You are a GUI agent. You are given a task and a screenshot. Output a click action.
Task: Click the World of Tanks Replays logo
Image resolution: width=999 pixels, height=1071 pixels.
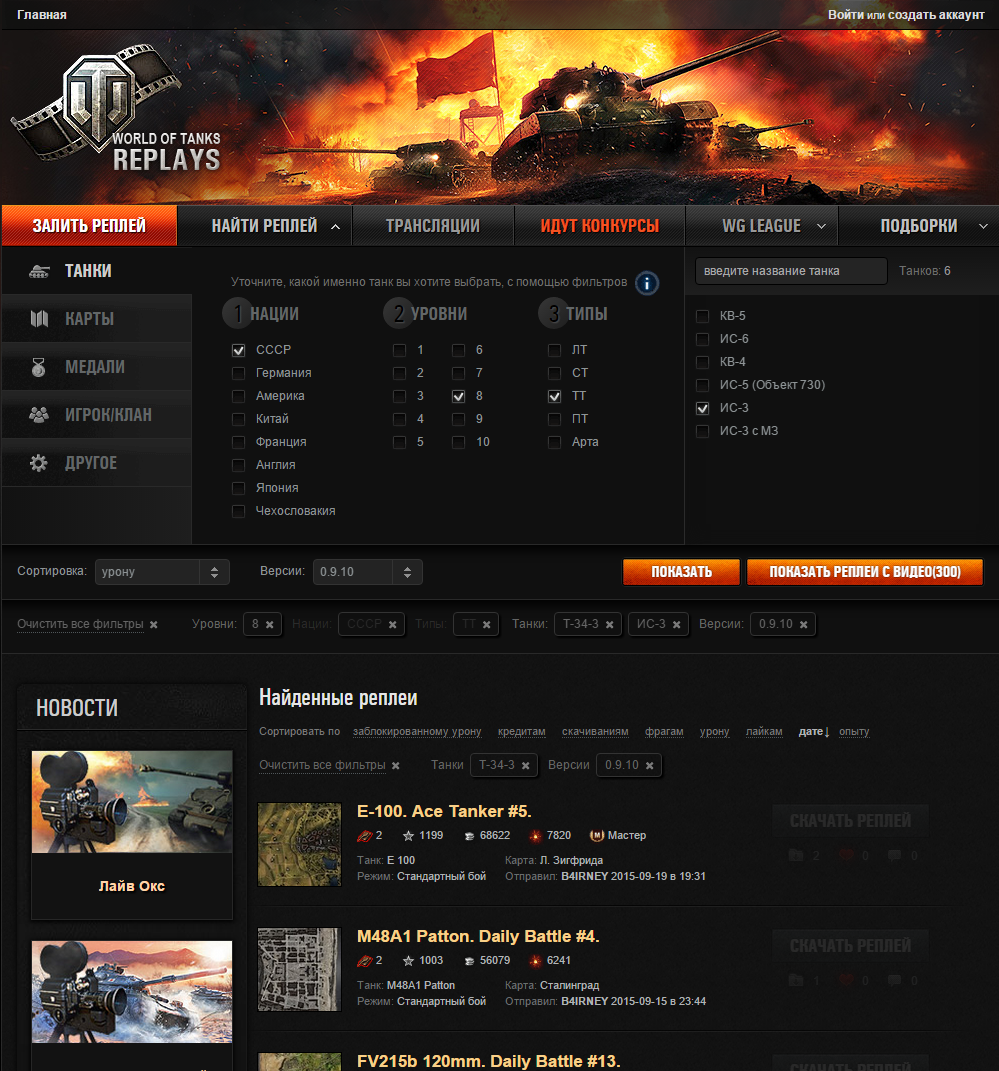116,107
